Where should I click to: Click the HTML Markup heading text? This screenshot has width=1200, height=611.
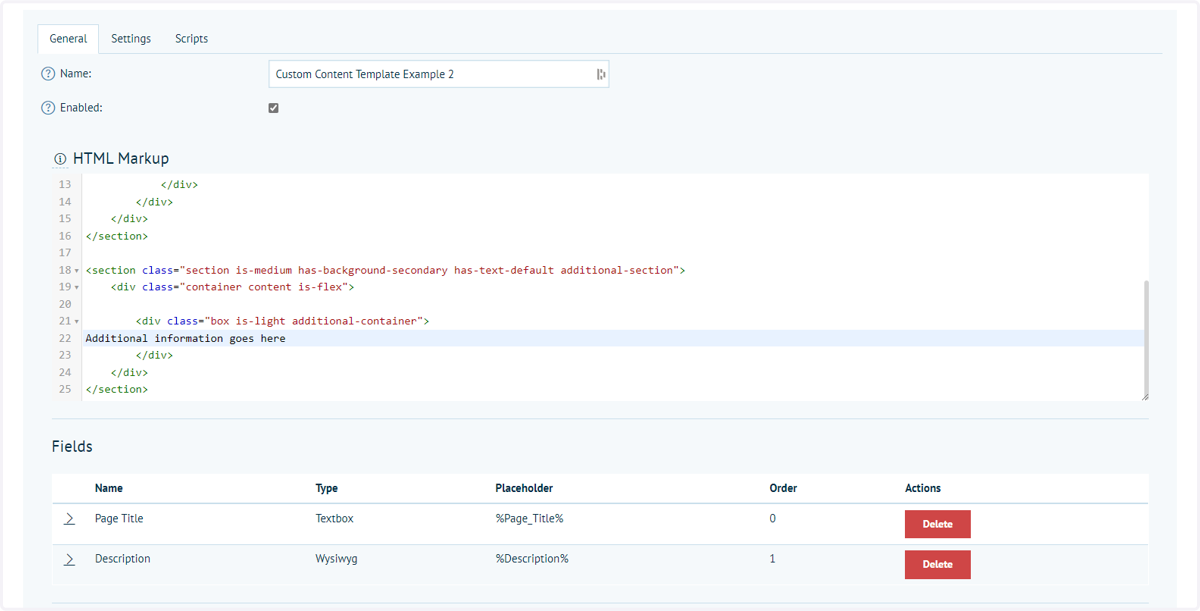coord(121,159)
